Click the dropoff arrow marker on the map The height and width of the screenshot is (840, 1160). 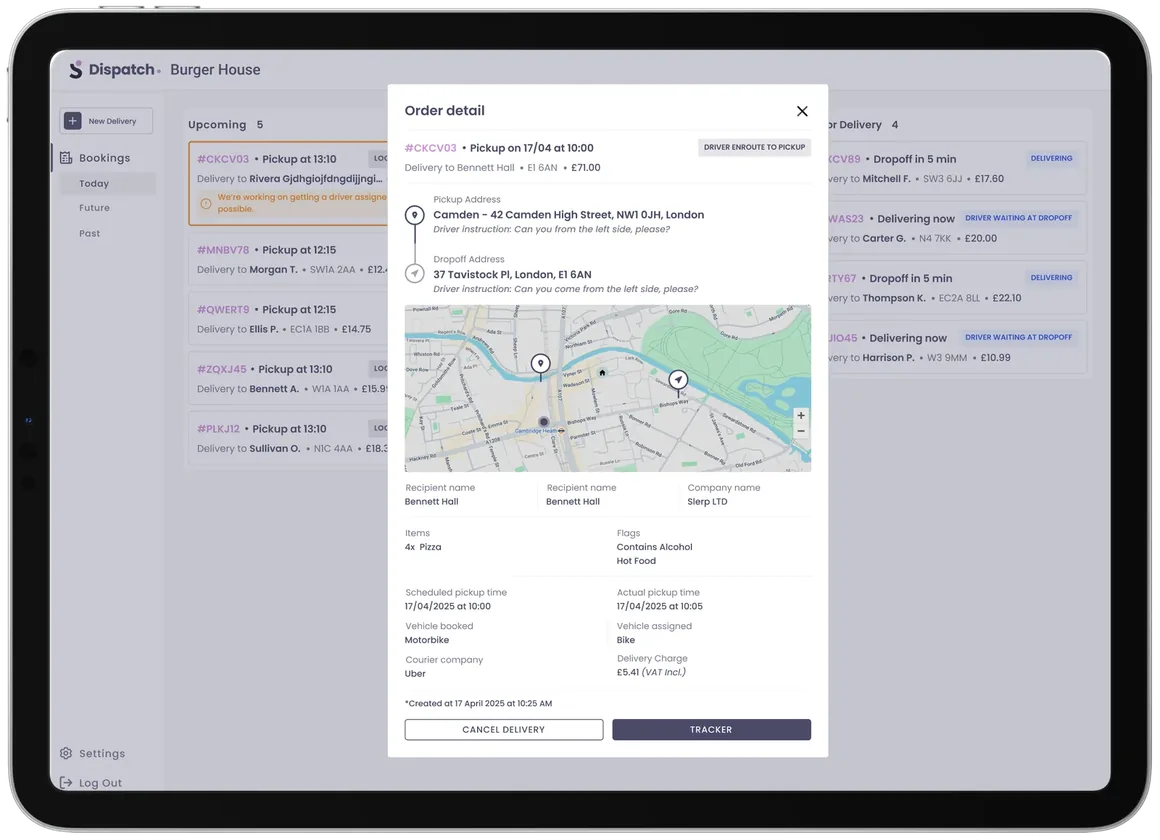[x=678, y=380]
